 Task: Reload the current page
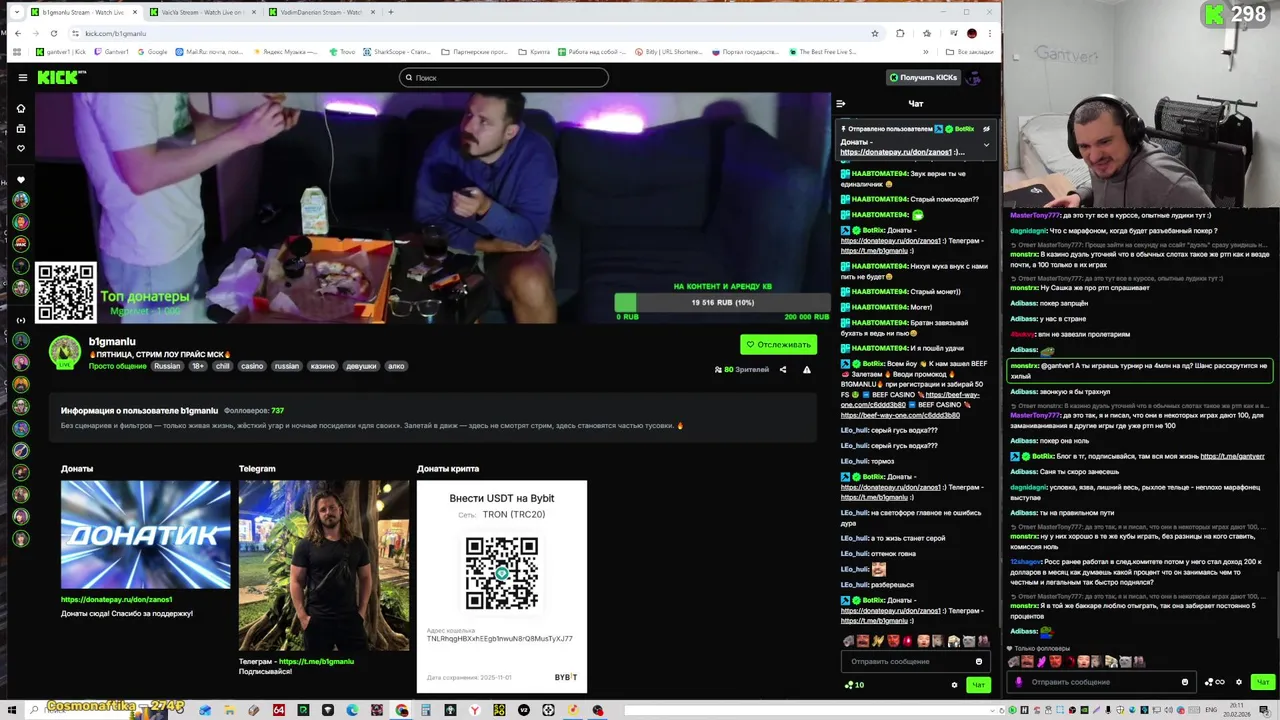(54, 33)
